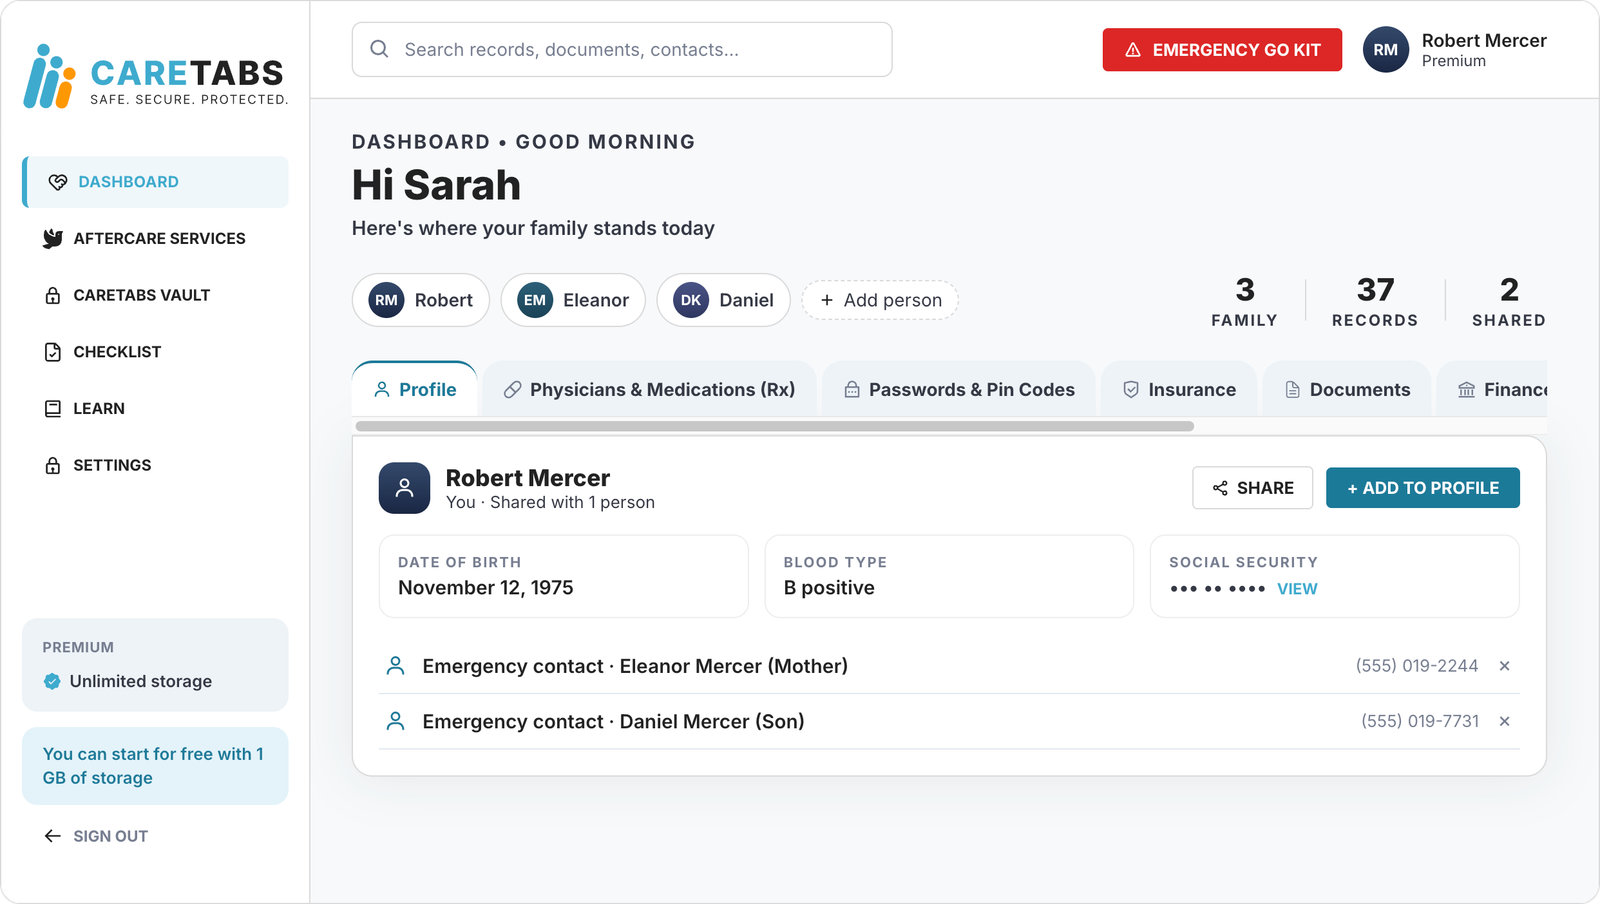Click date of birth November 12, 1975

pos(486,588)
